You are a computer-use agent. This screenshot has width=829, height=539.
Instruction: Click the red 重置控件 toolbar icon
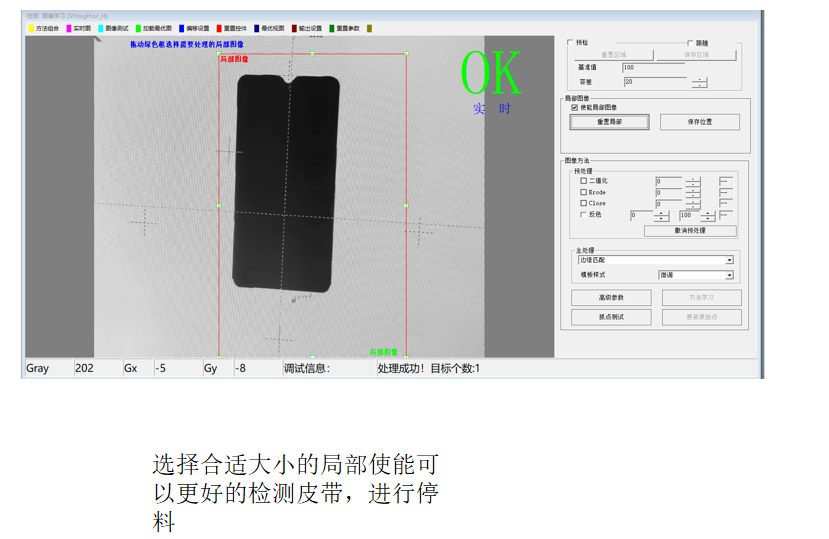219,28
